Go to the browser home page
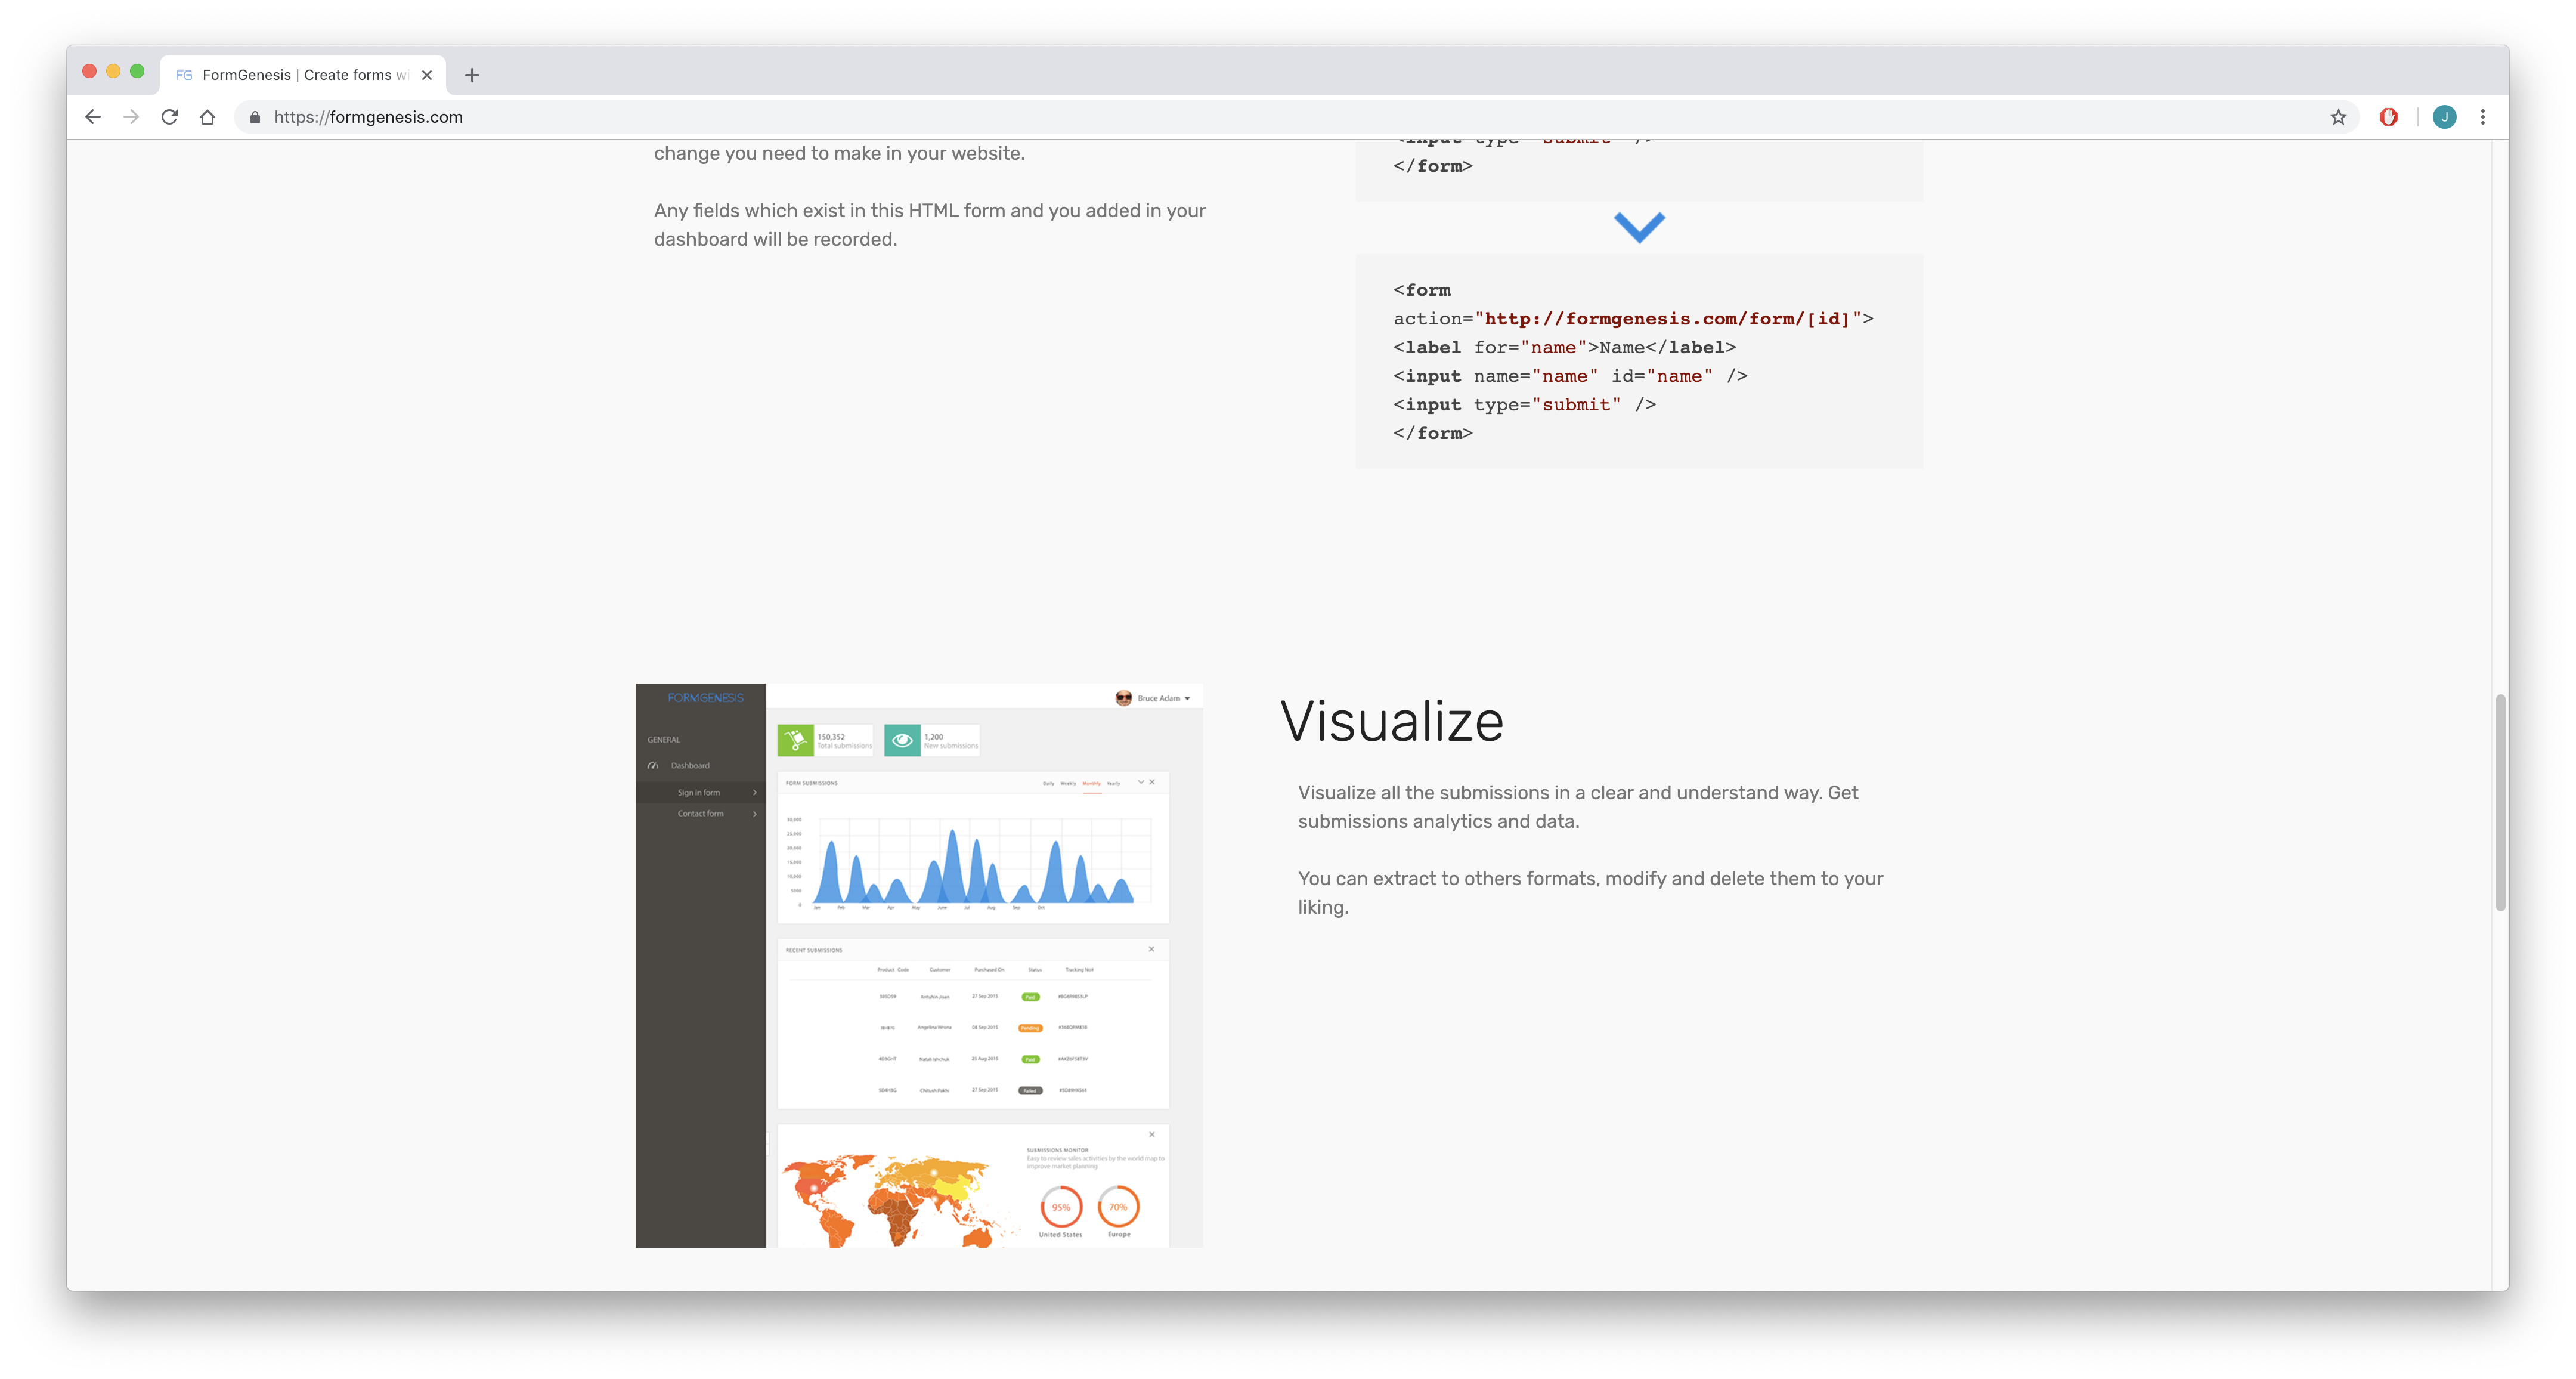This screenshot has width=2576, height=1379. pos(207,117)
